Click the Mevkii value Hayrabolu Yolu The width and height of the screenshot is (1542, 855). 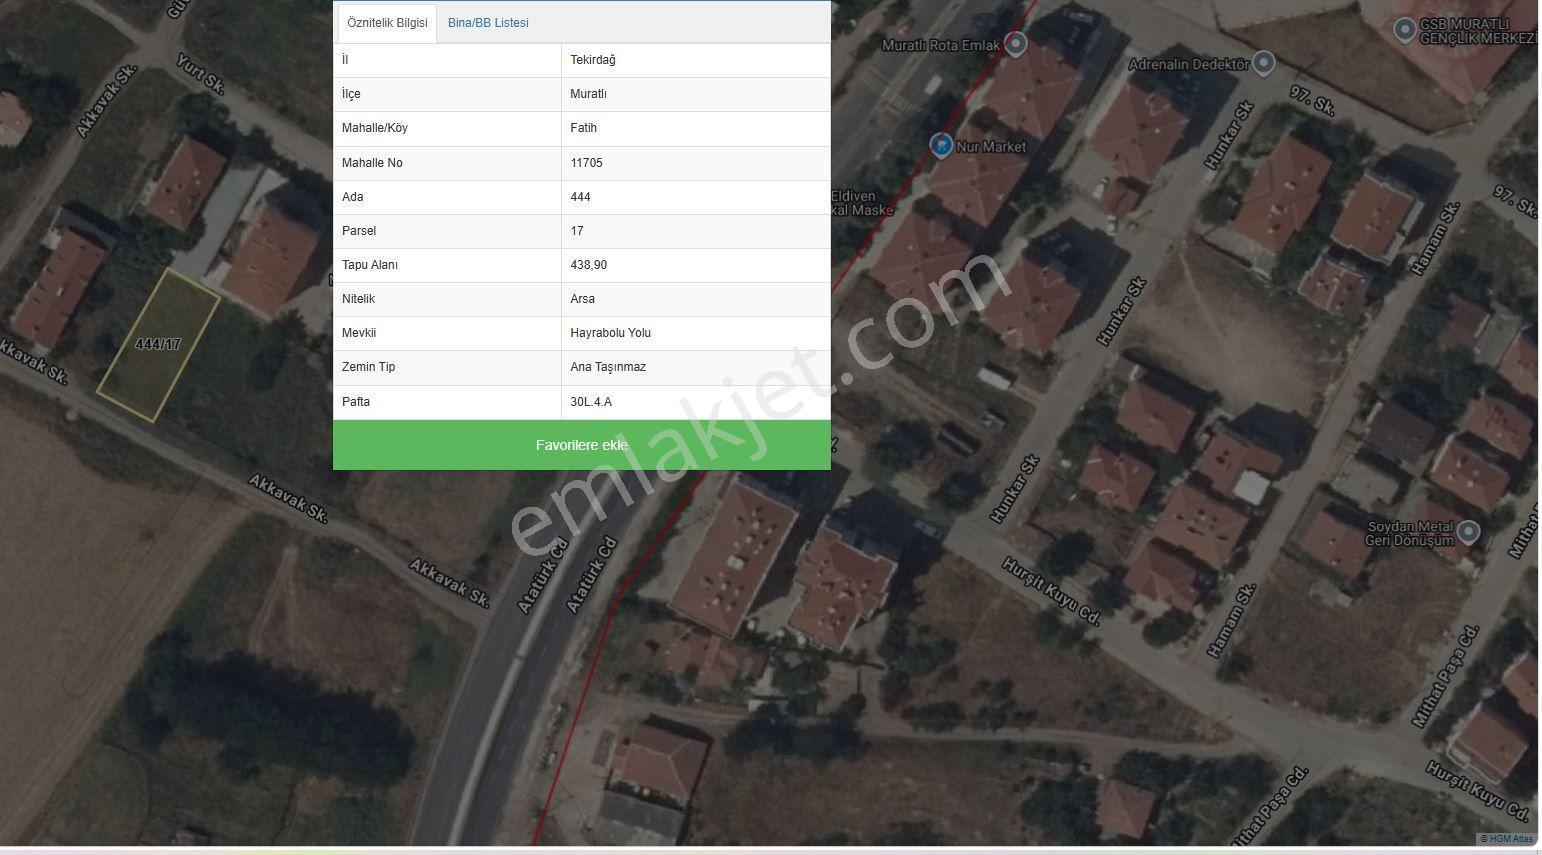click(610, 333)
